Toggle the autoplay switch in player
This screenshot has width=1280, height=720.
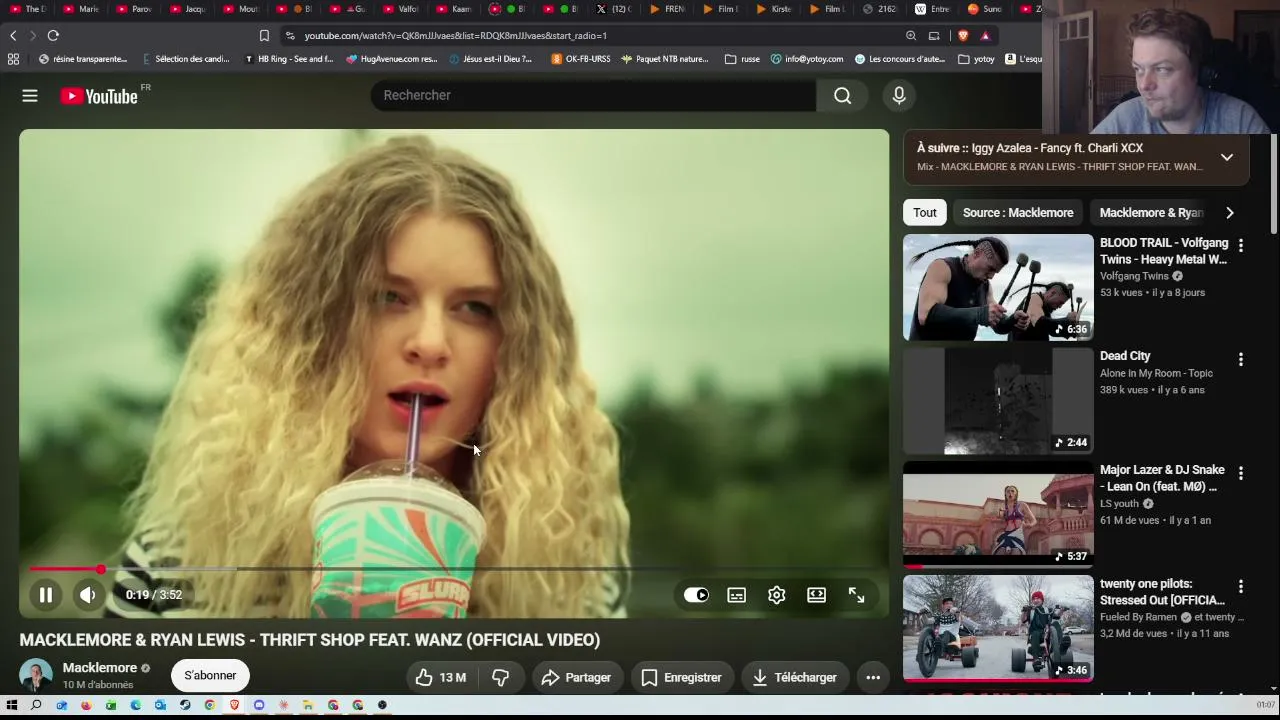coord(696,595)
